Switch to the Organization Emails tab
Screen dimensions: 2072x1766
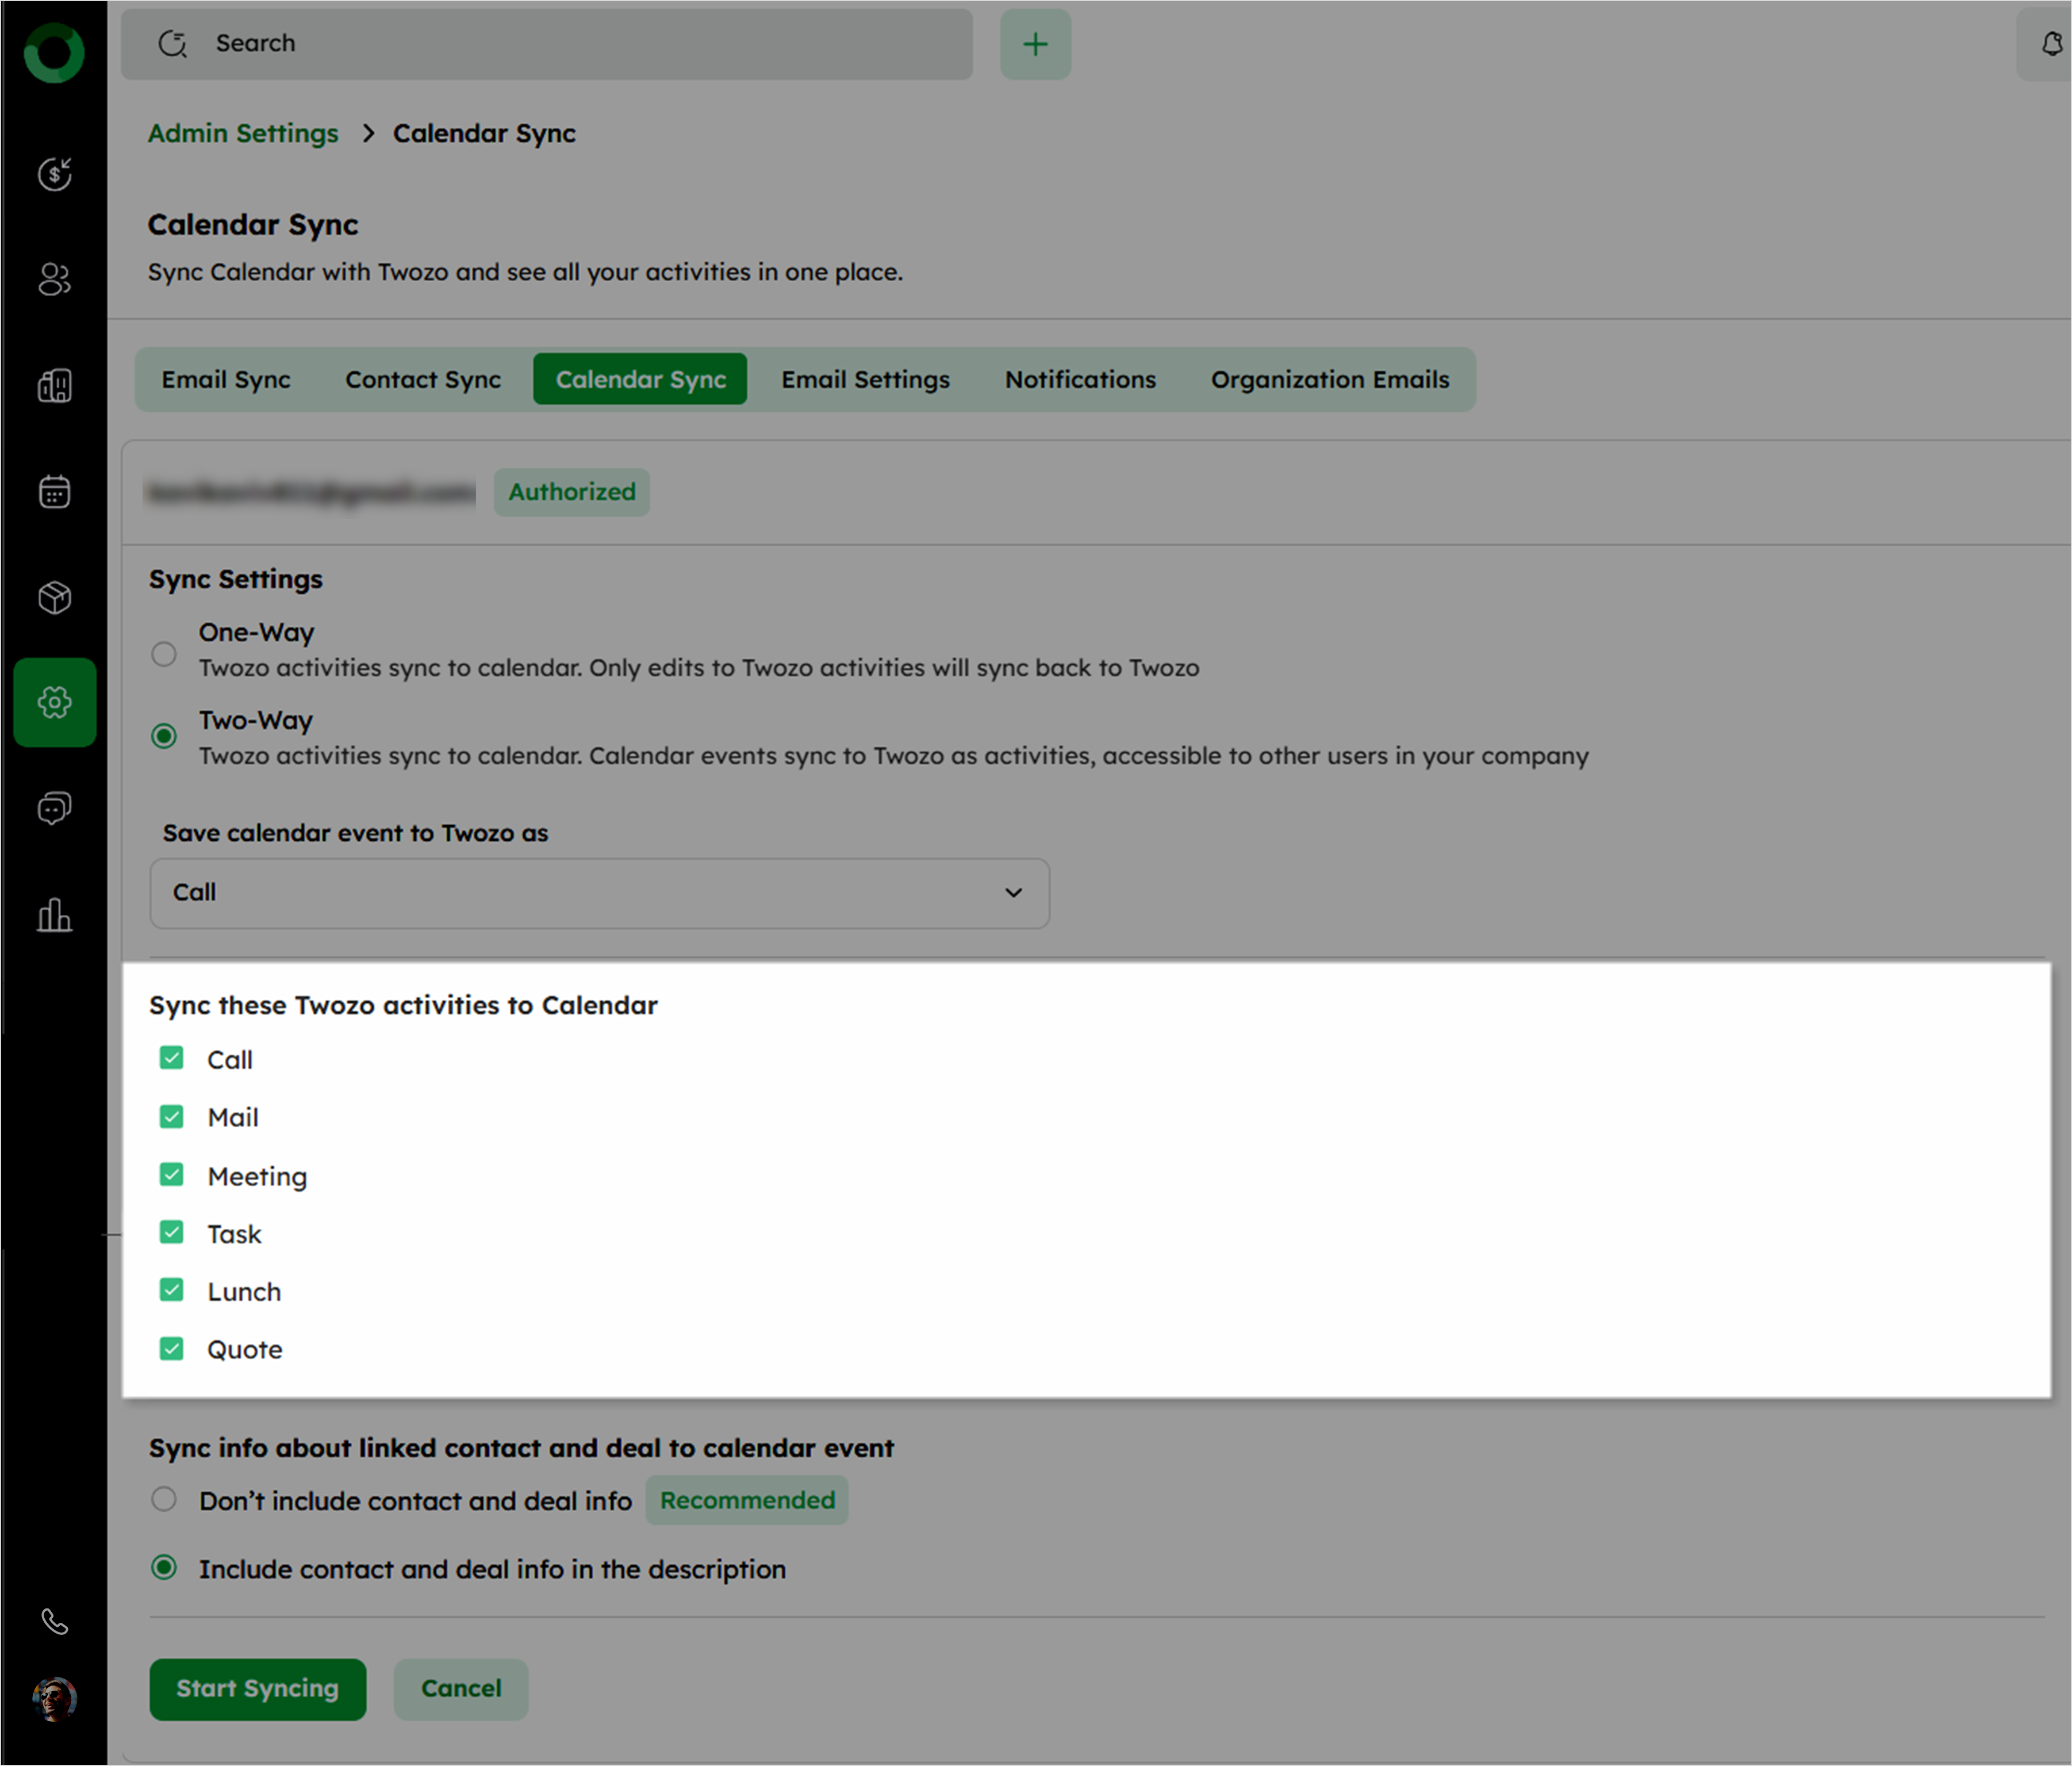click(x=1329, y=380)
